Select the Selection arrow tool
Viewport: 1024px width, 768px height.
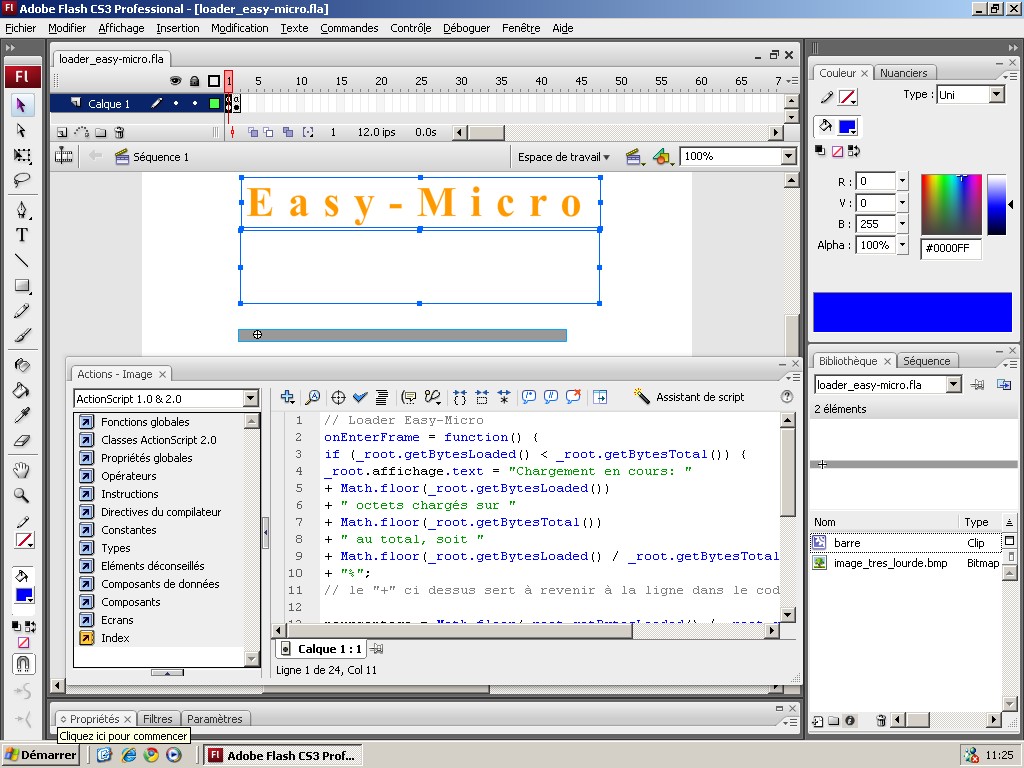(x=21, y=104)
